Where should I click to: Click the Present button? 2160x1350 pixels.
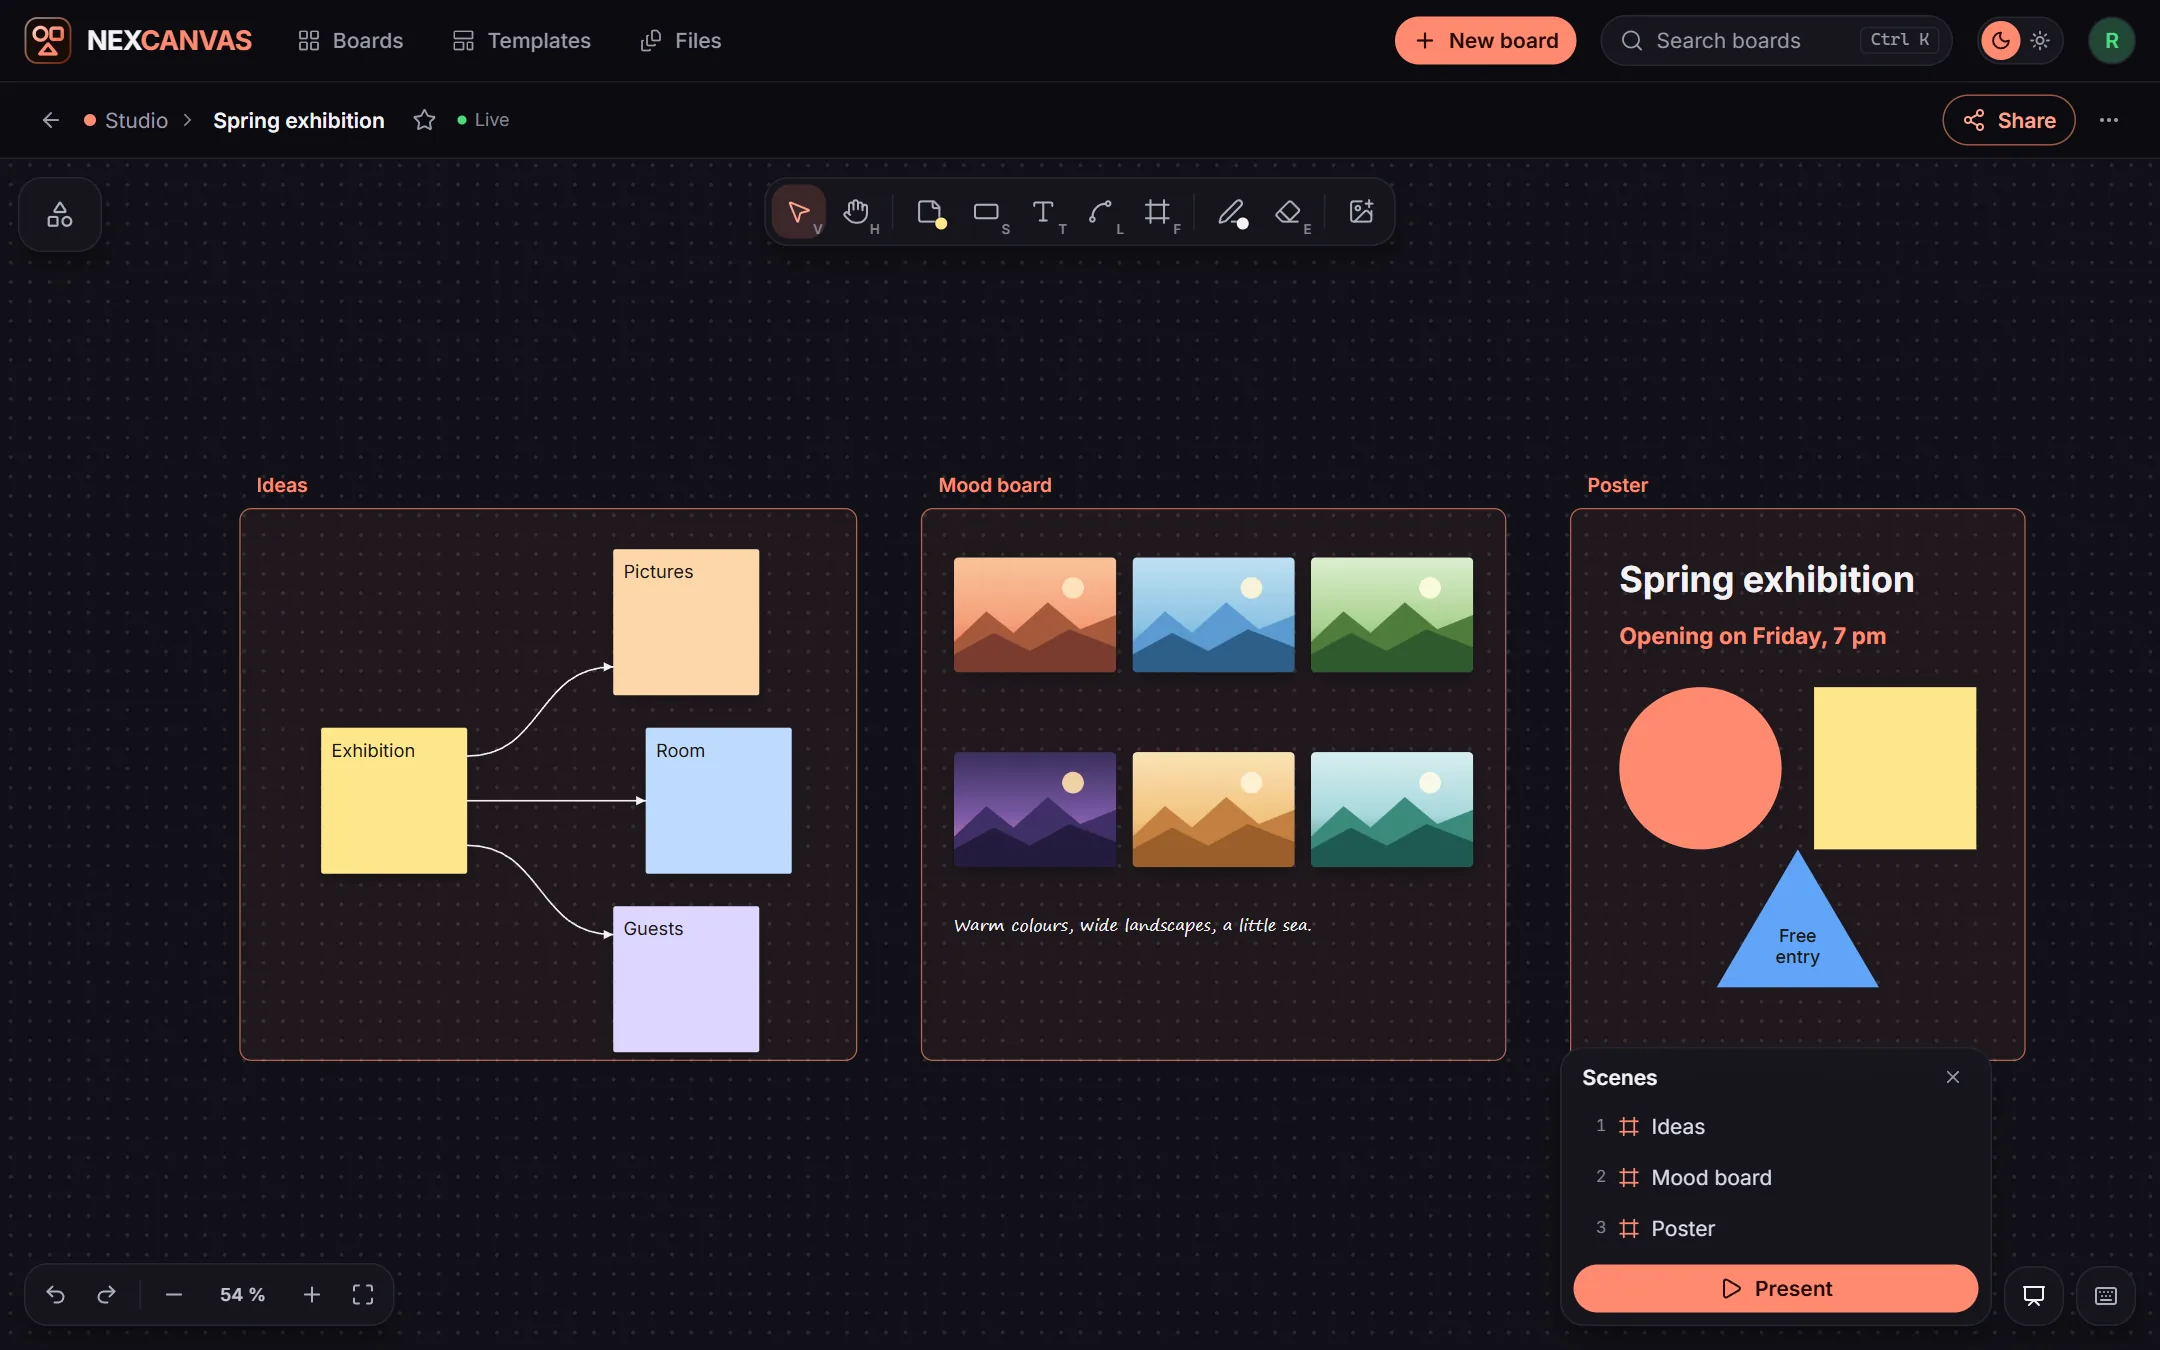click(1775, 1288)
